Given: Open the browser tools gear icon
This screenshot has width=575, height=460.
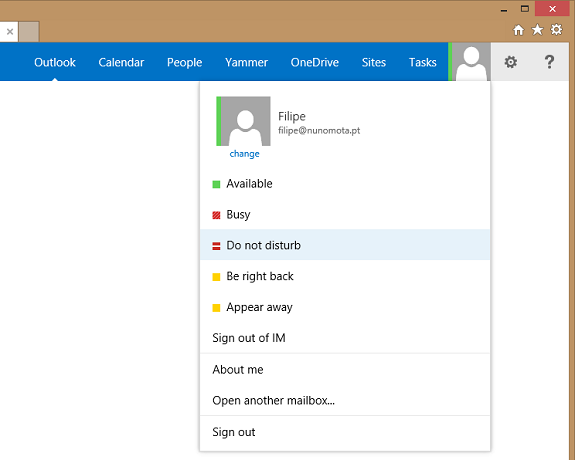Looking at the screenshot, I should point(556,30).
